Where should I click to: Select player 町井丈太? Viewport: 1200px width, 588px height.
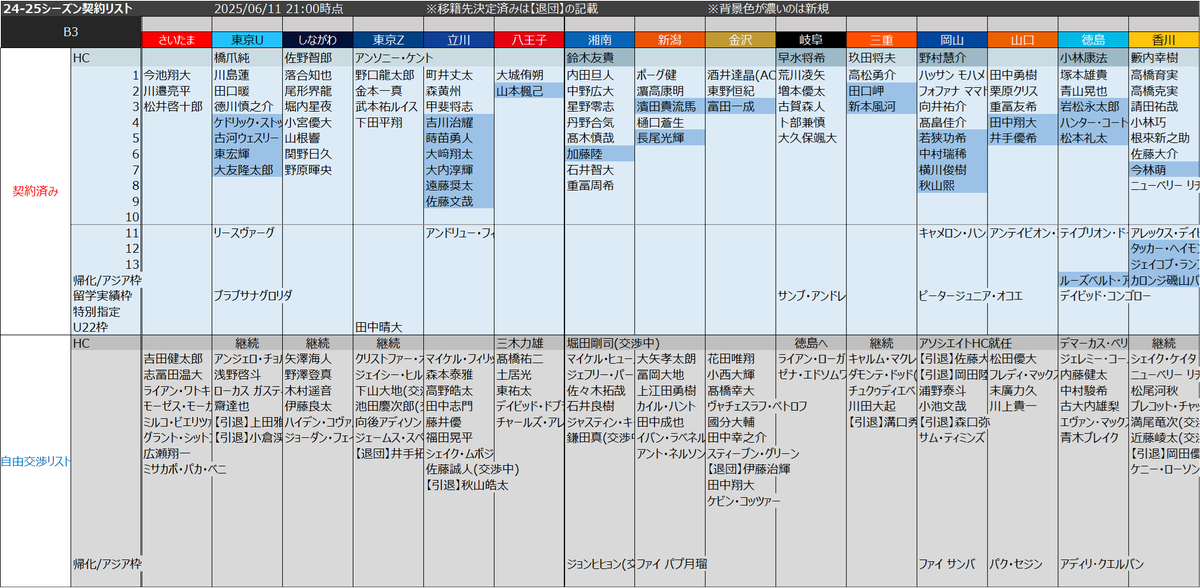tap(449, 75)
